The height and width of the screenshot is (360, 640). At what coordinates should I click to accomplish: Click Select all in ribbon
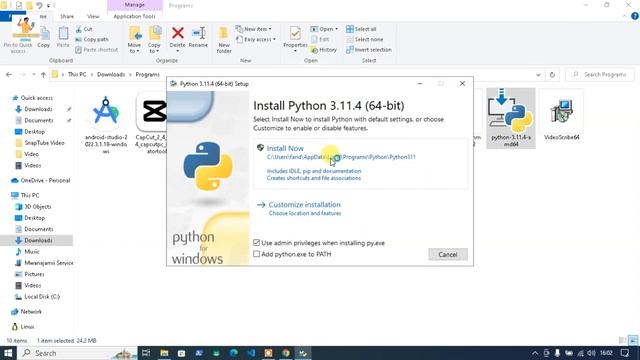click(x=361, y=29)
